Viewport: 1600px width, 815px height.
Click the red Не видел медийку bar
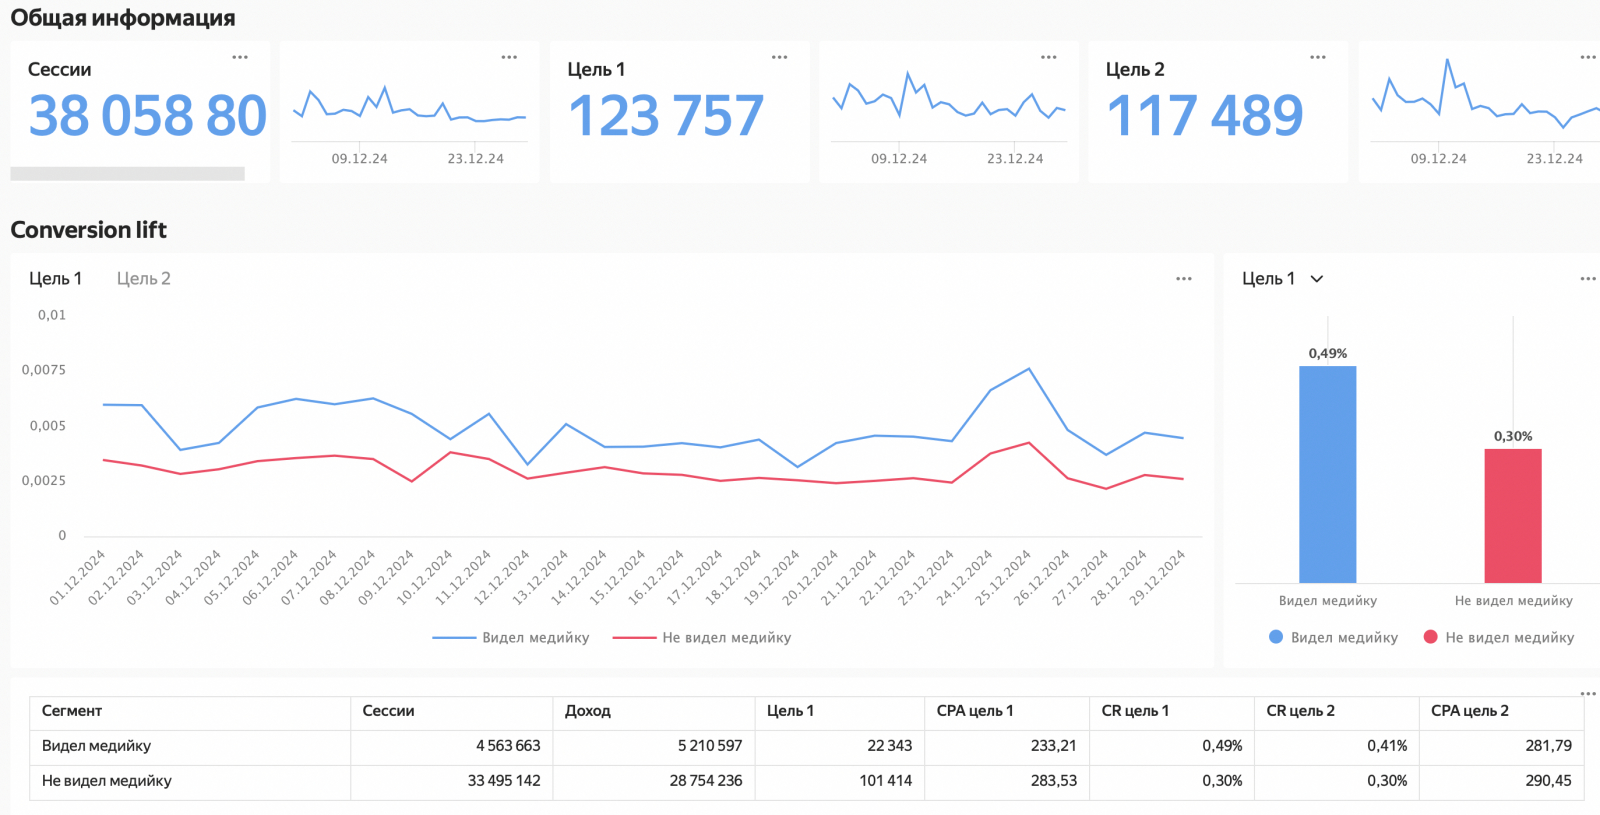1513,516
